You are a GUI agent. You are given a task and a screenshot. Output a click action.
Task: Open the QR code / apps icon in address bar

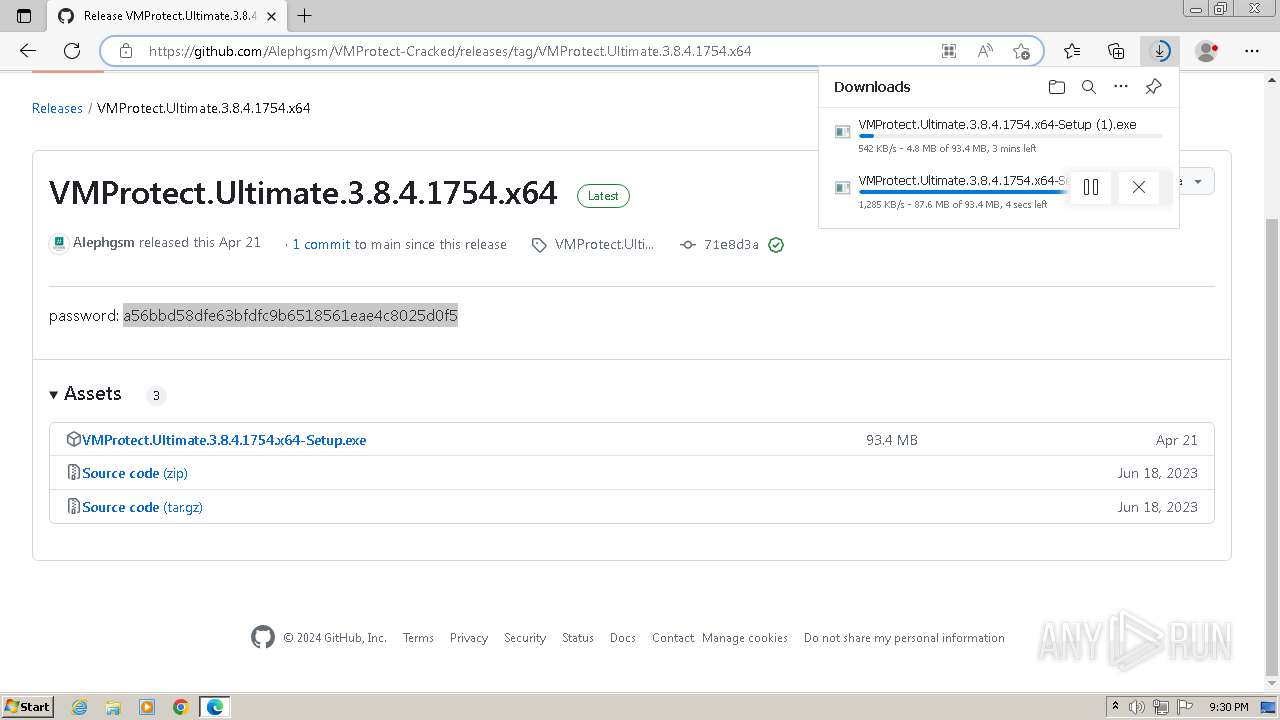click(x=949, y=51)
